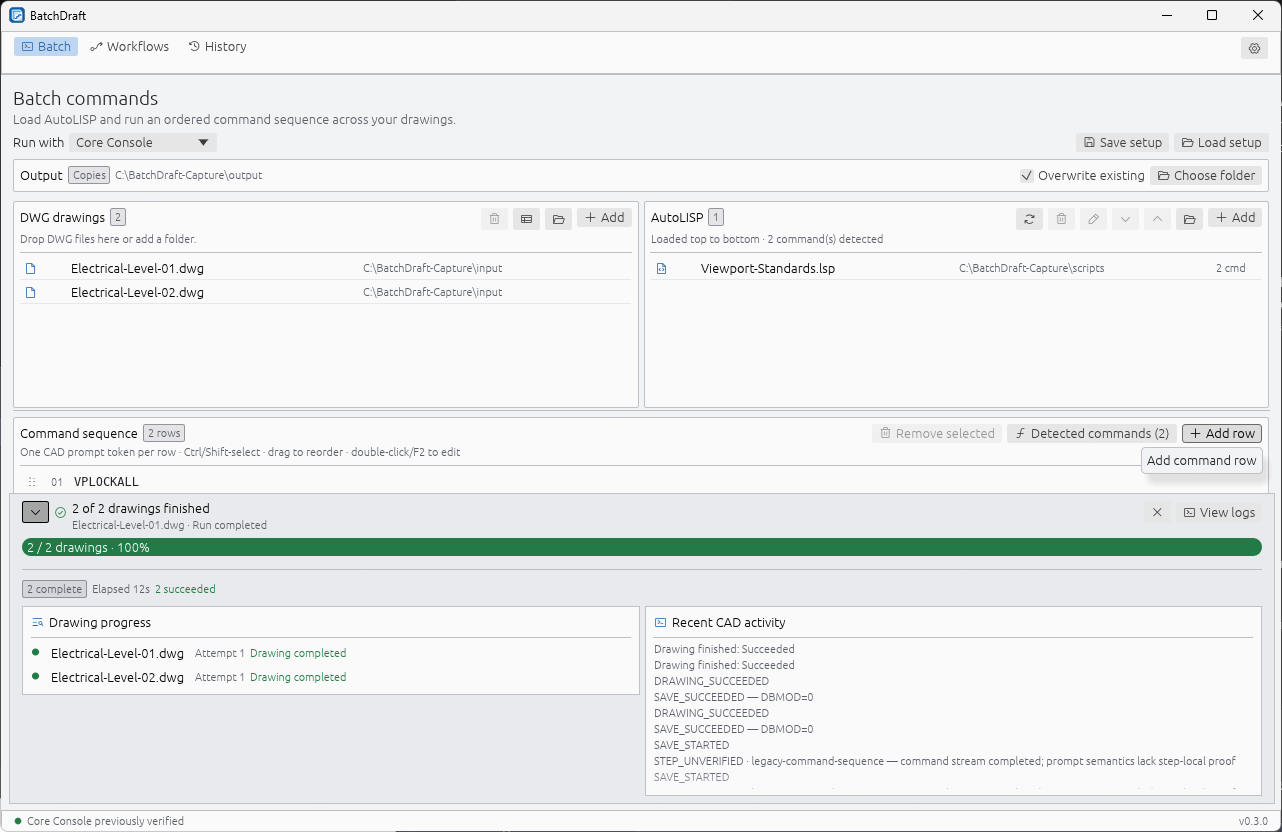
Task: Add a folder of DWG drawings with the folder icon
Action: (x=558, y=218)
